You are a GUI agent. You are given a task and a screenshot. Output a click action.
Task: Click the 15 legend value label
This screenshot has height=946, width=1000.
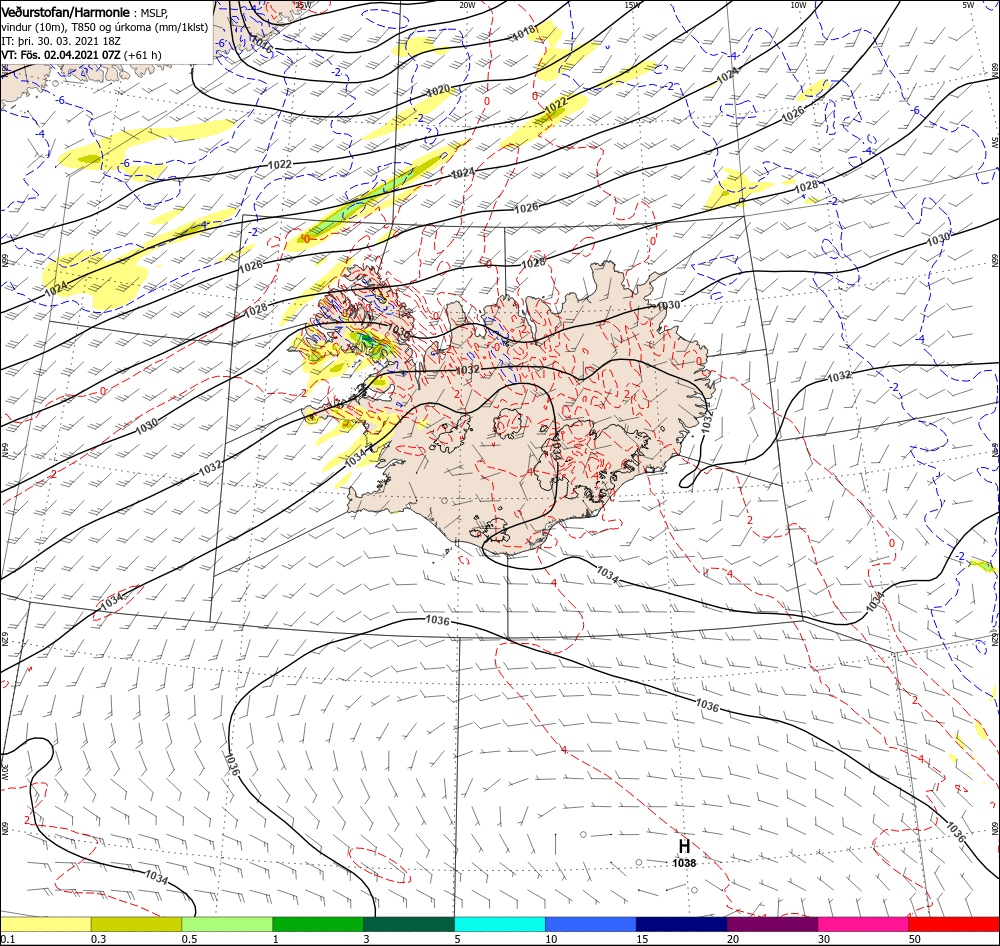click(x=643, y=939)
